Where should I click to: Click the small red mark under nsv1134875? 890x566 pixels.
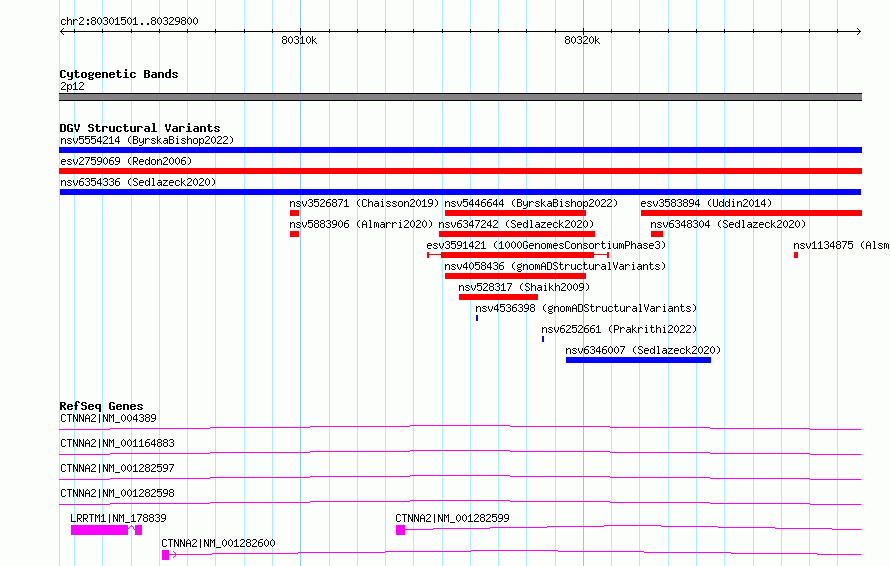pyautogui.click(x=796, y=255)
